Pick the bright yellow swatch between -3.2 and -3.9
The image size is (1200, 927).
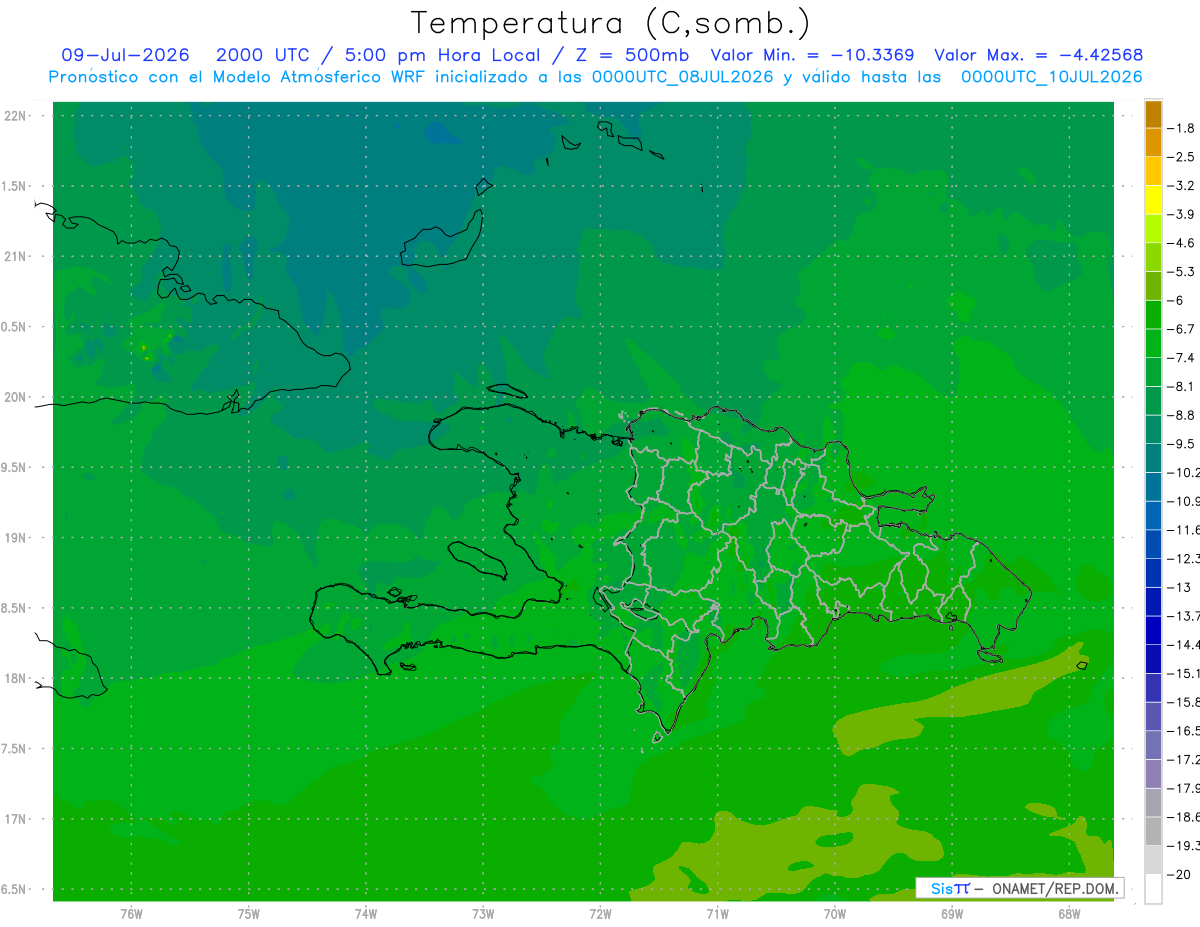(x=1153, y=200)
